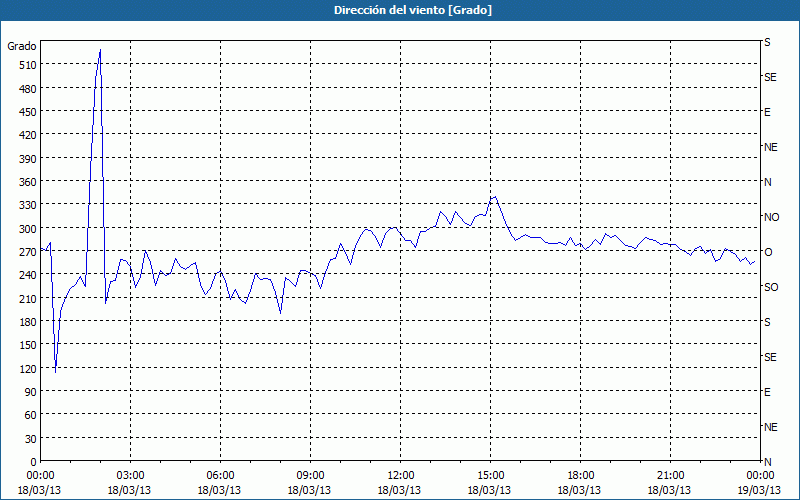Click the top of the tall spike before 03:00
The width and height of the screenshot is (800, 500).
(x=100, y=50)
